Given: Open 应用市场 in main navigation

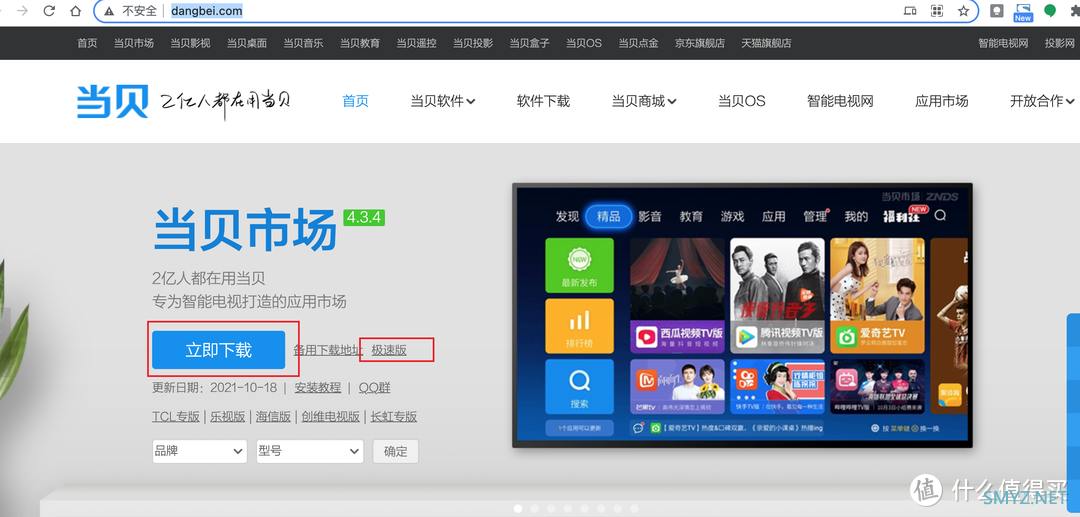Looking at the screenshot, I should pyautogui.click(x=942, y=101).
